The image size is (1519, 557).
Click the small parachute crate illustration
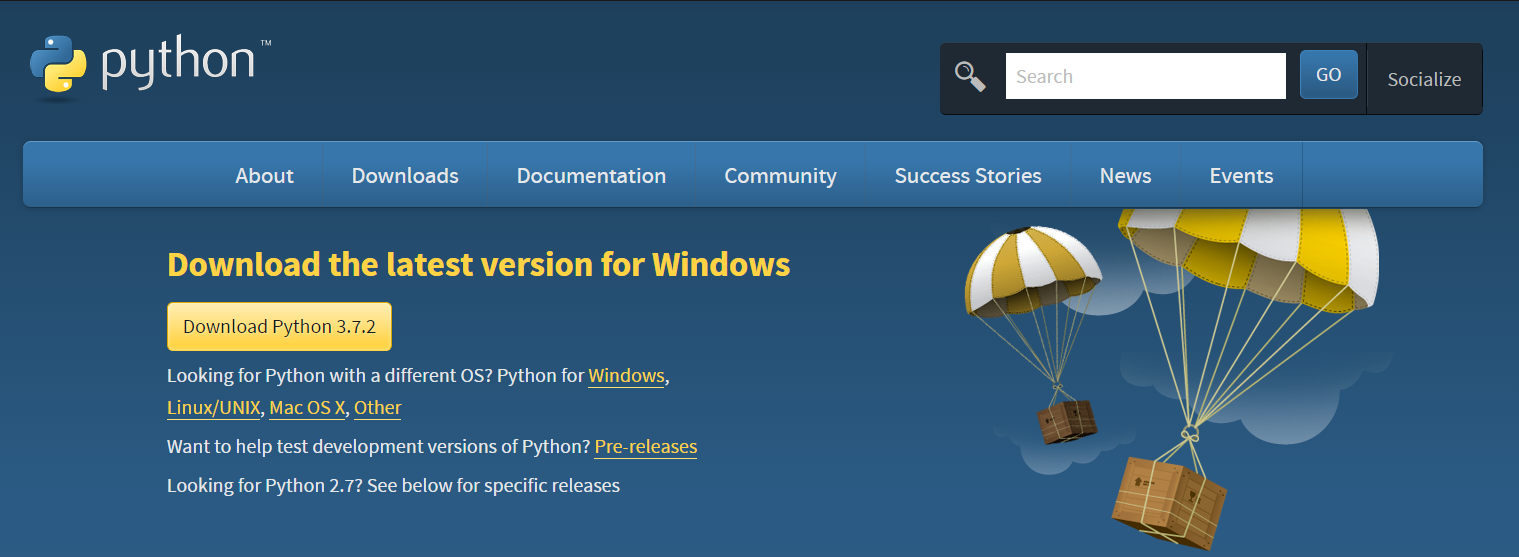1064,420
